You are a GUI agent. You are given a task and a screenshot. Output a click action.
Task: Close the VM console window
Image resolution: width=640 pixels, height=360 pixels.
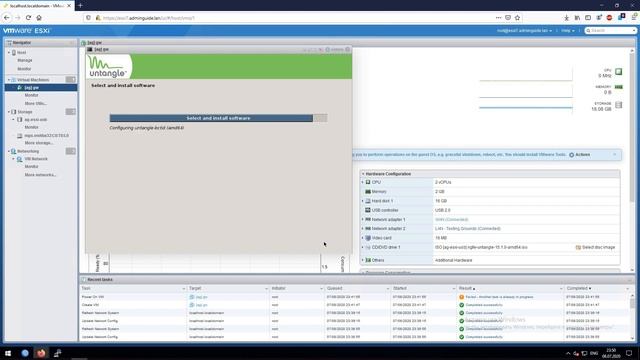coord(348,49)
